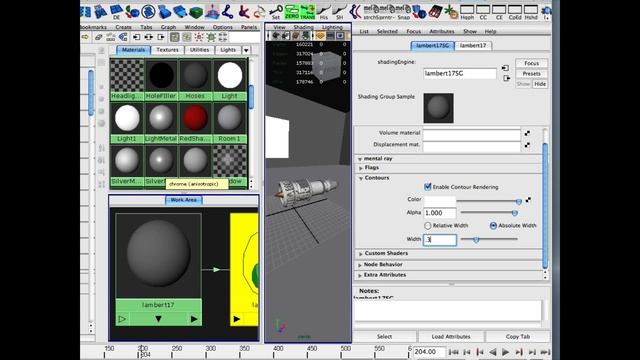Expand the Extra Attributes section

pos(360,276)
